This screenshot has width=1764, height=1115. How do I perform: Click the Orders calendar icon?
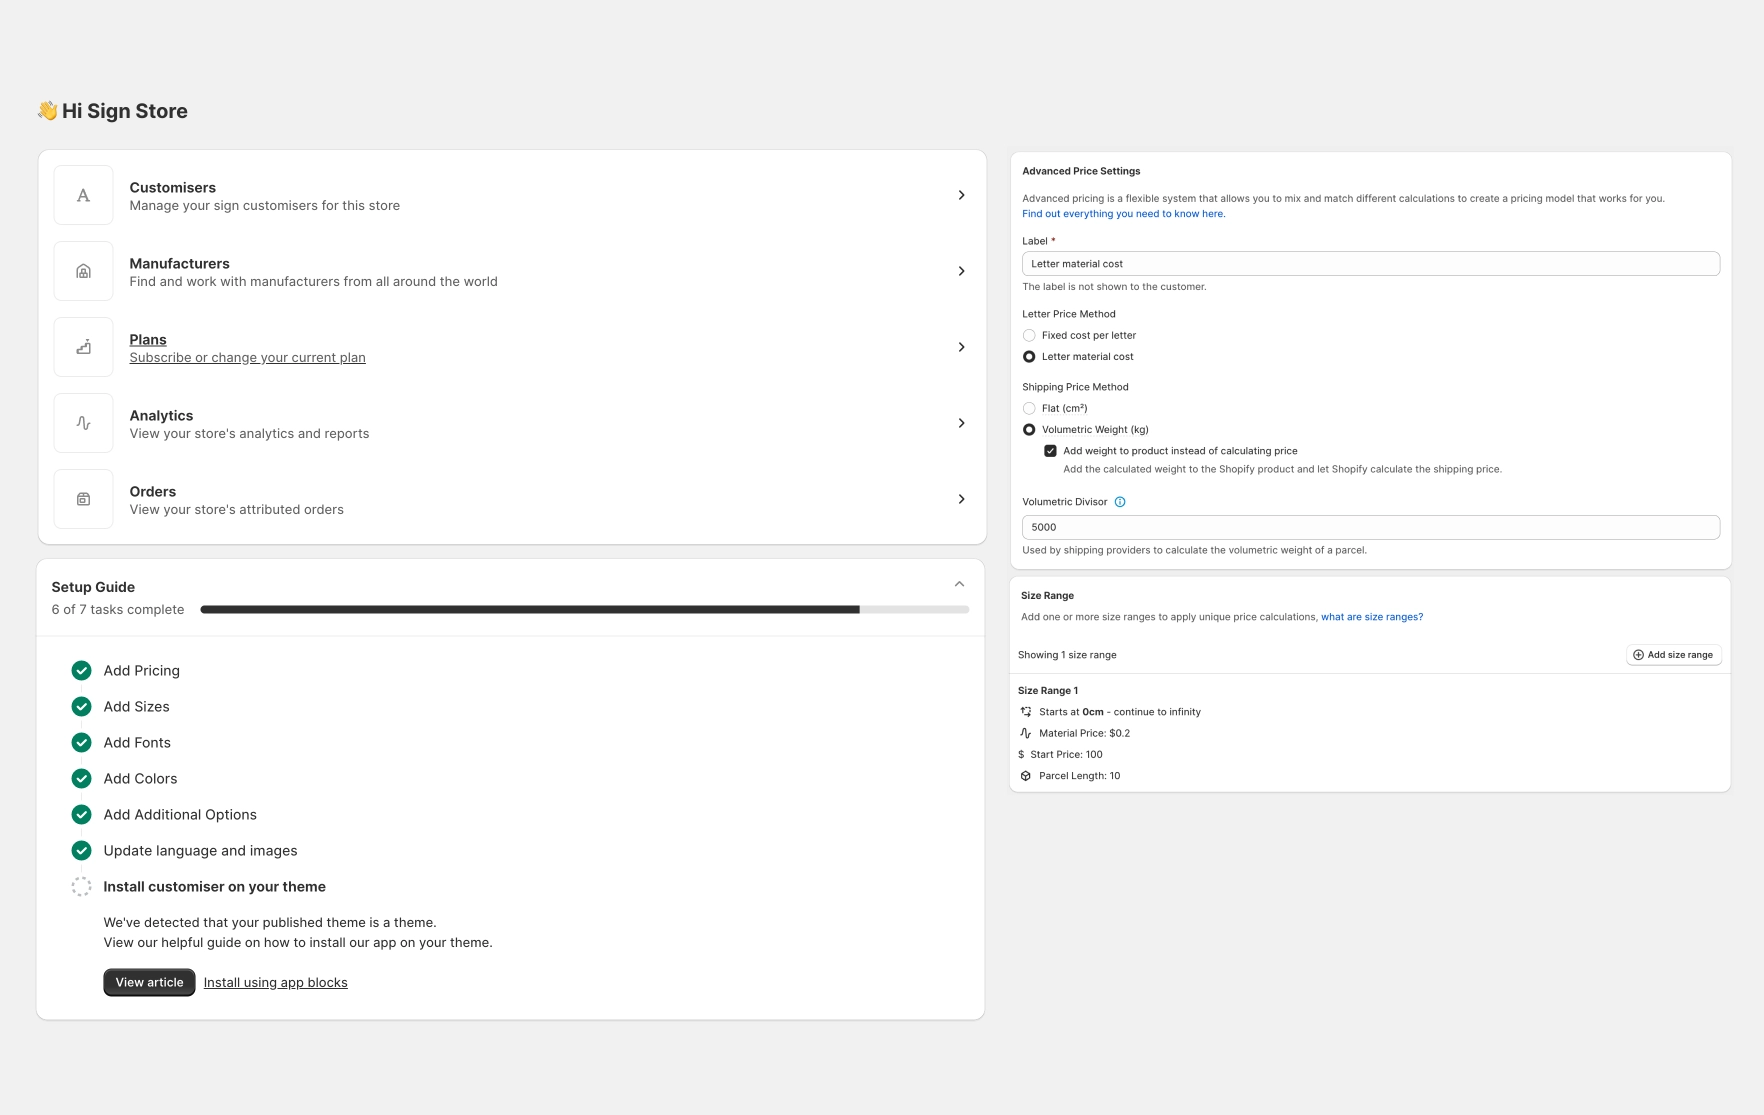click(x=83, y=498)
